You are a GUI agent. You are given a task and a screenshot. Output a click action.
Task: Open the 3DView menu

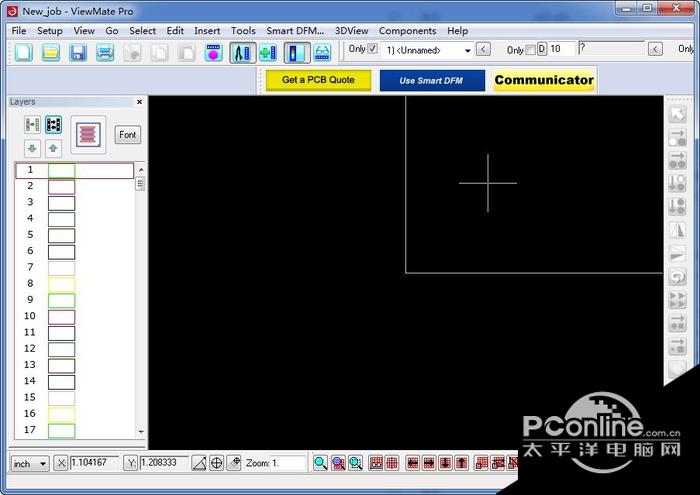(x=352, y=31)
